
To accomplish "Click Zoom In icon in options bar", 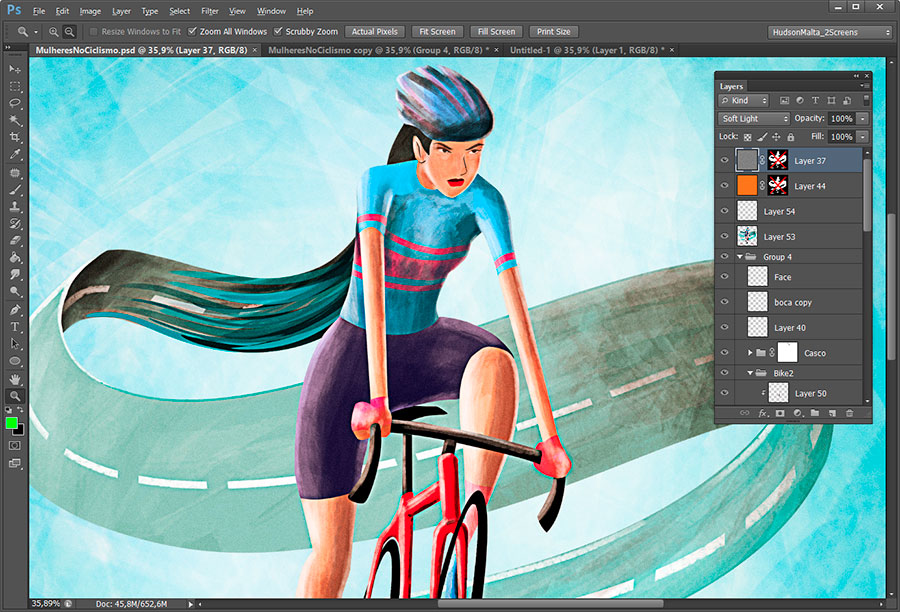I will [x=53, y=32].
